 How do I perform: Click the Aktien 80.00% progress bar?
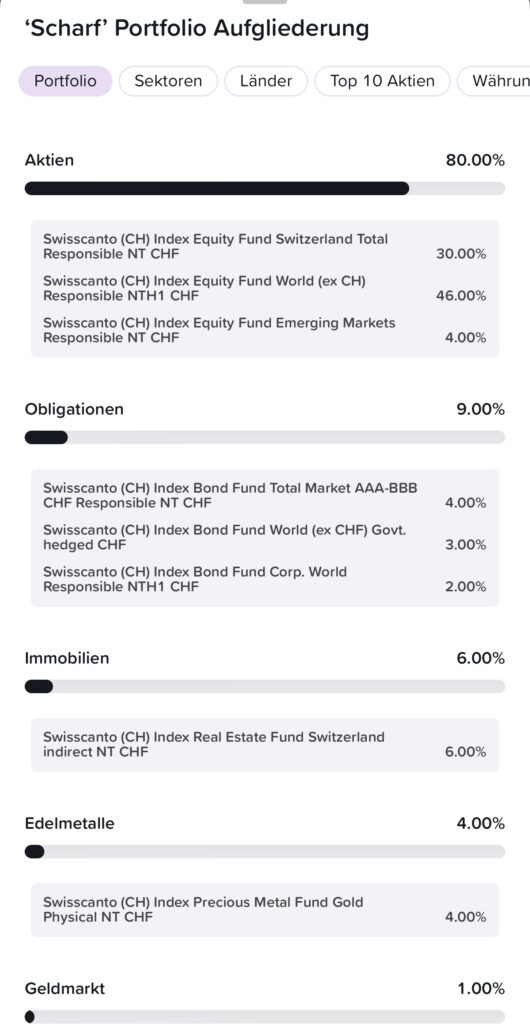click(x=265, y=188)
